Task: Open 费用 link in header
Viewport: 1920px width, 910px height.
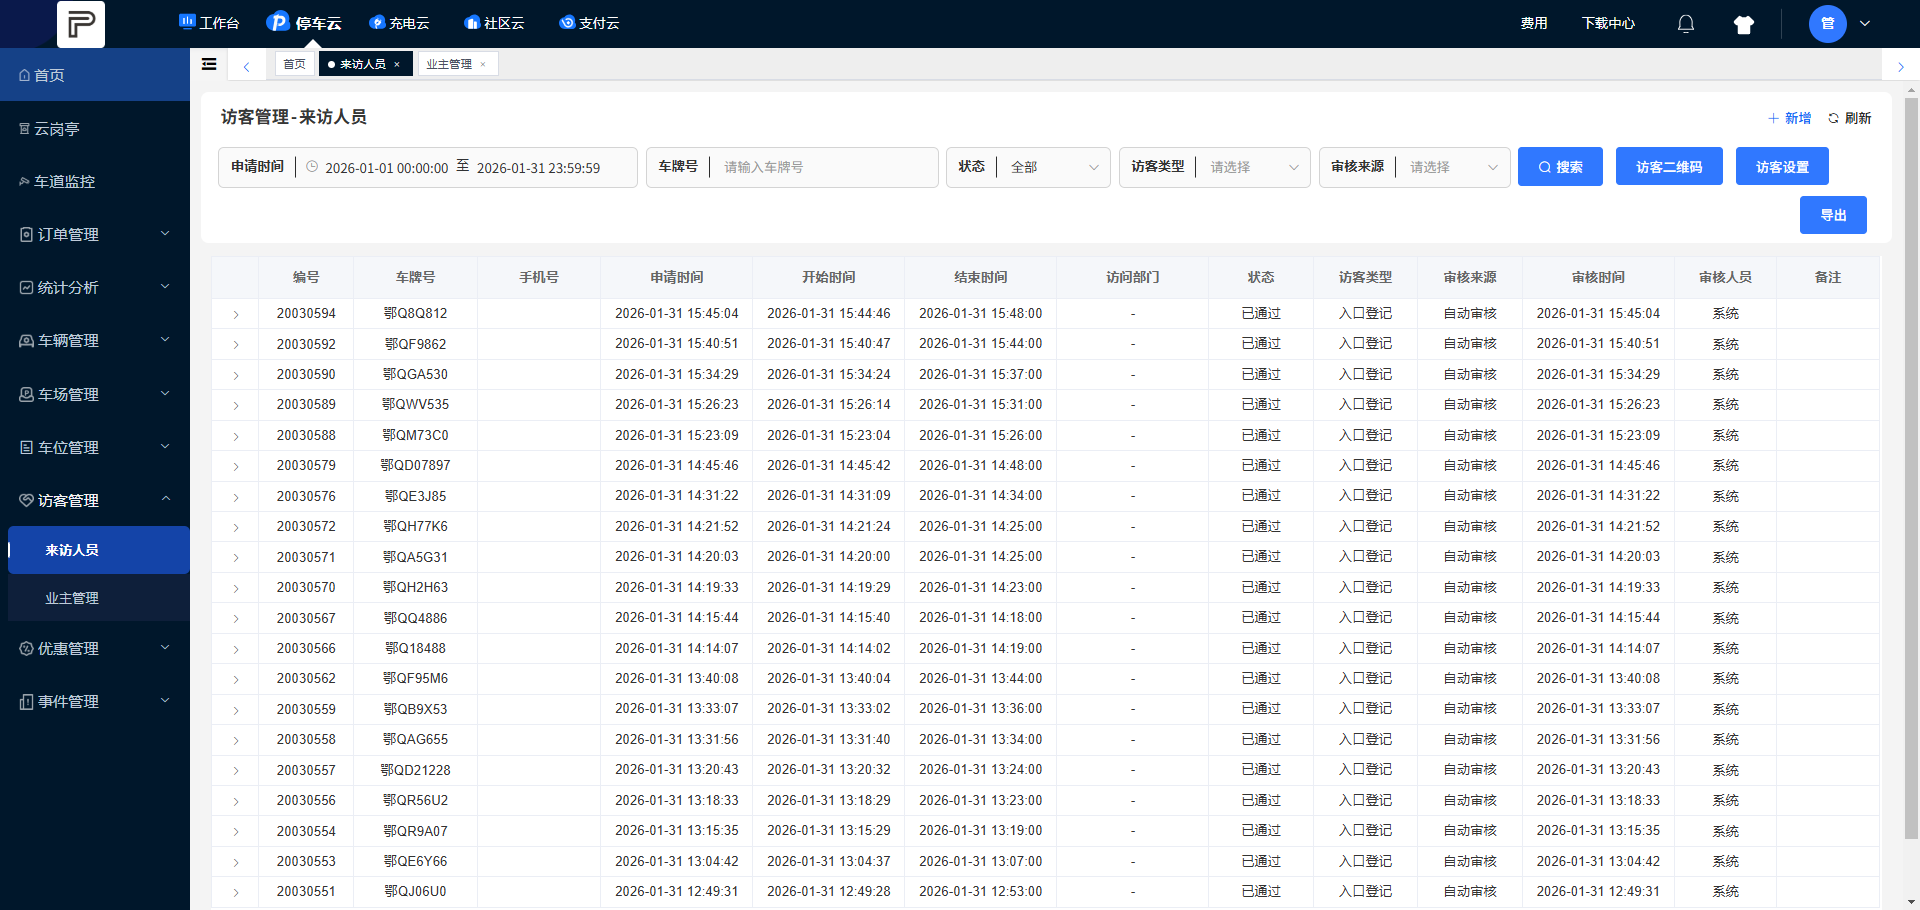Action: point(1534,23)
